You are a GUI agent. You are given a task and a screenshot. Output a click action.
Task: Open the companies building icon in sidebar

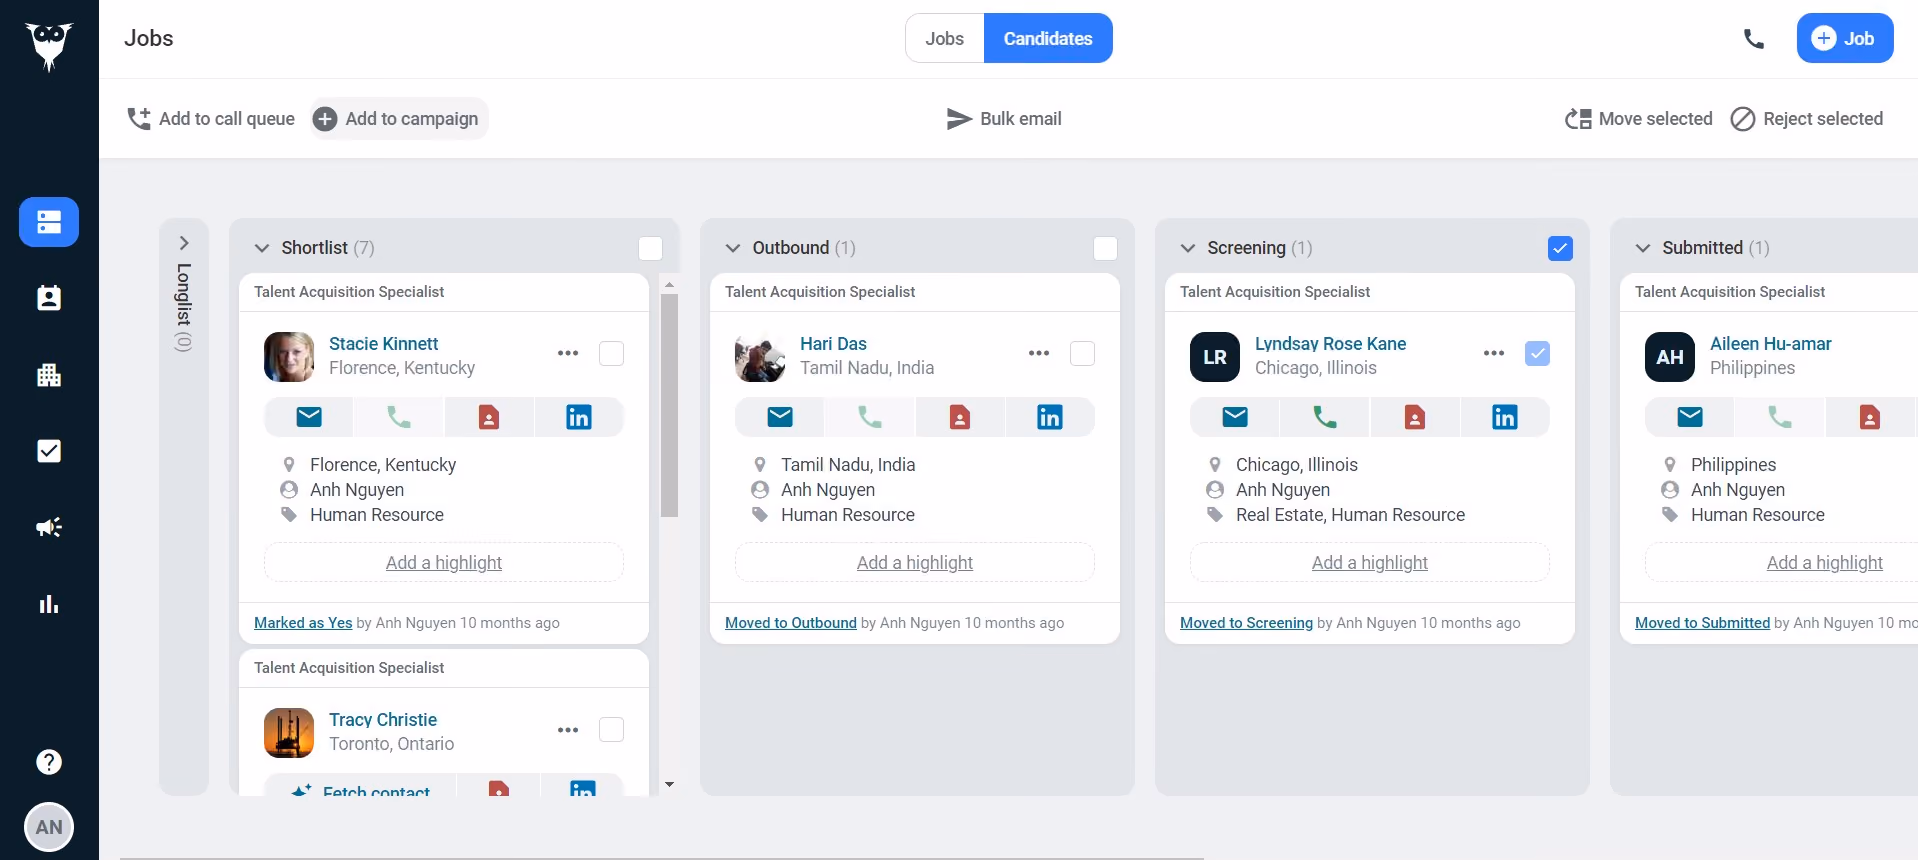(49, 375)
